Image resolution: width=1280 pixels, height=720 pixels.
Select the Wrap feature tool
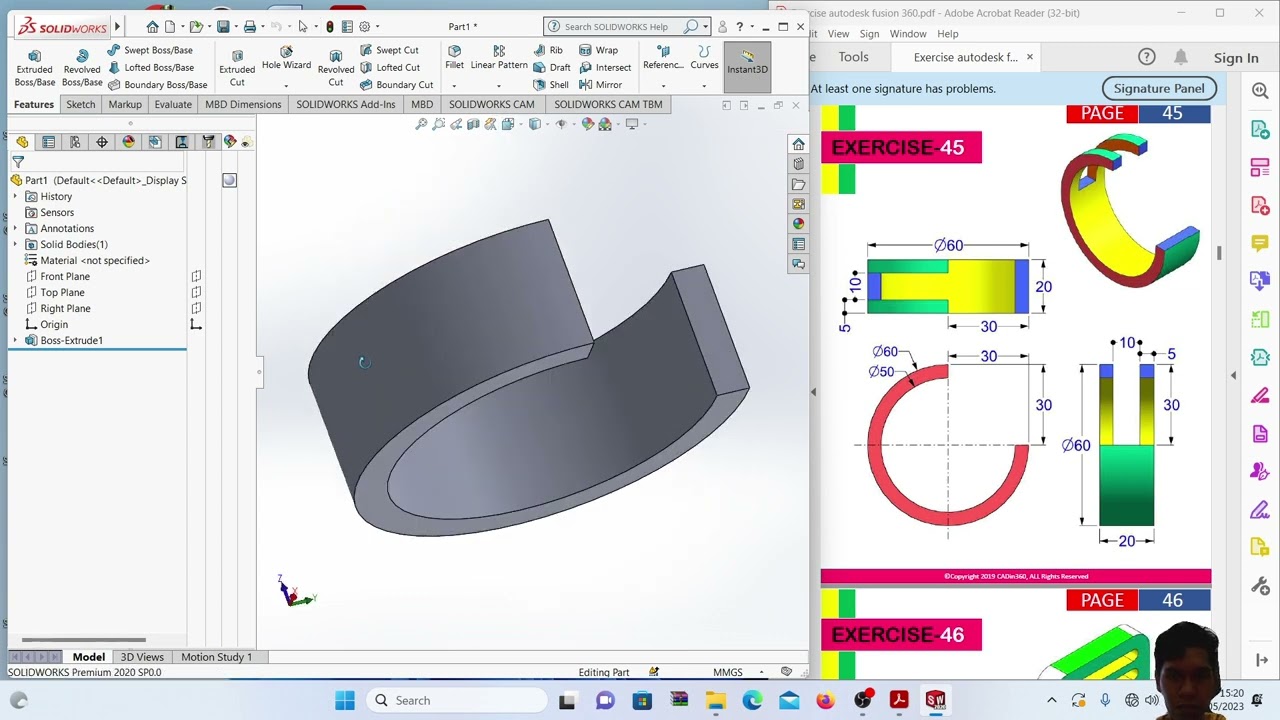pos(598,50)
